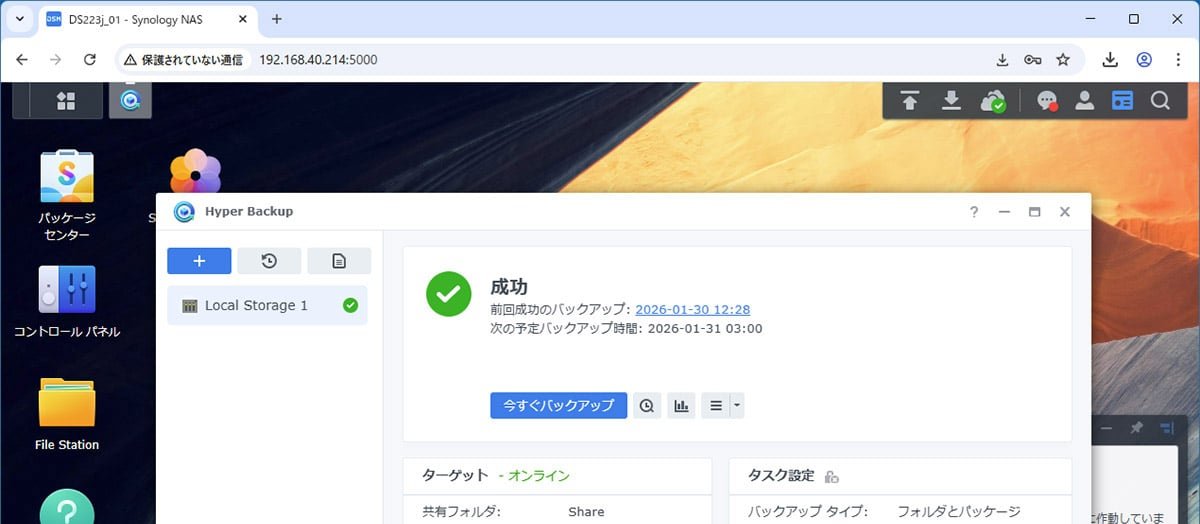The width and height of the screenshot is (1200, 524).
Task: Open the backup explorer magnifier-clock icon
Action: (x=647, y=405)
